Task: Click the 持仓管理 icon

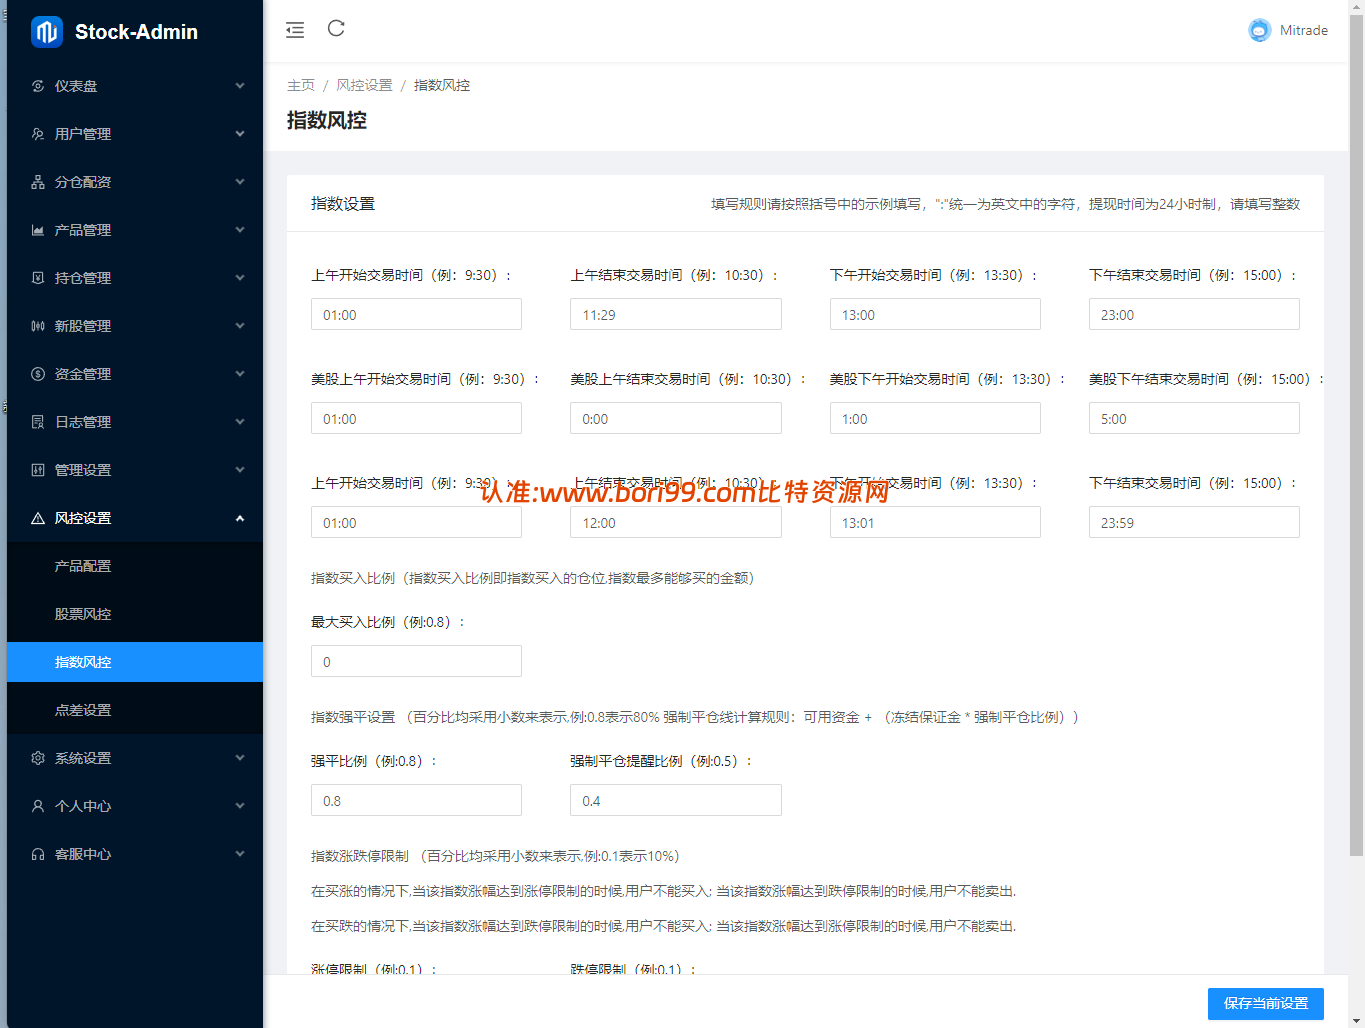Action: pos(38,278)
